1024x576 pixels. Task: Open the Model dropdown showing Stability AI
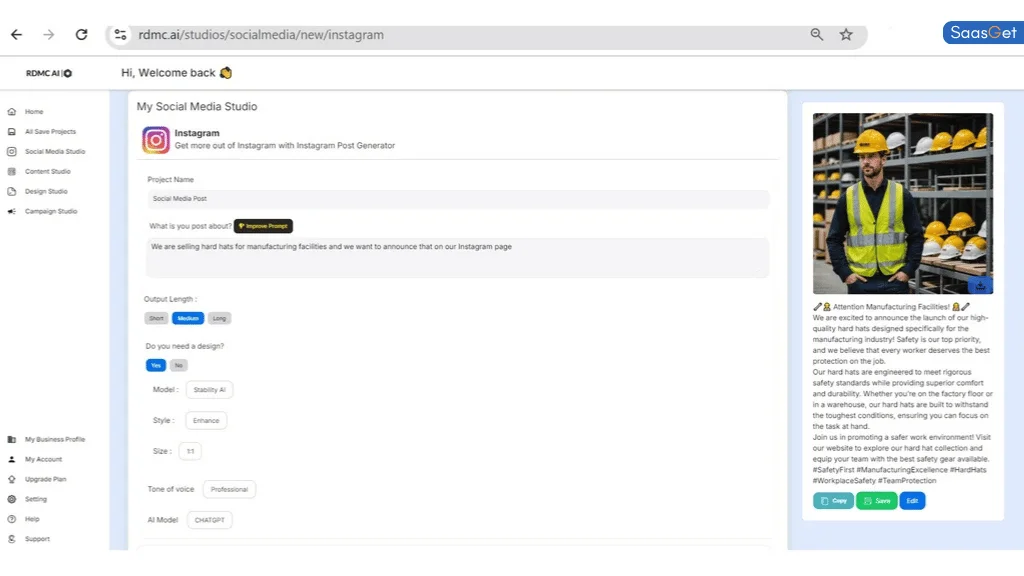click(x=209, y=389)
